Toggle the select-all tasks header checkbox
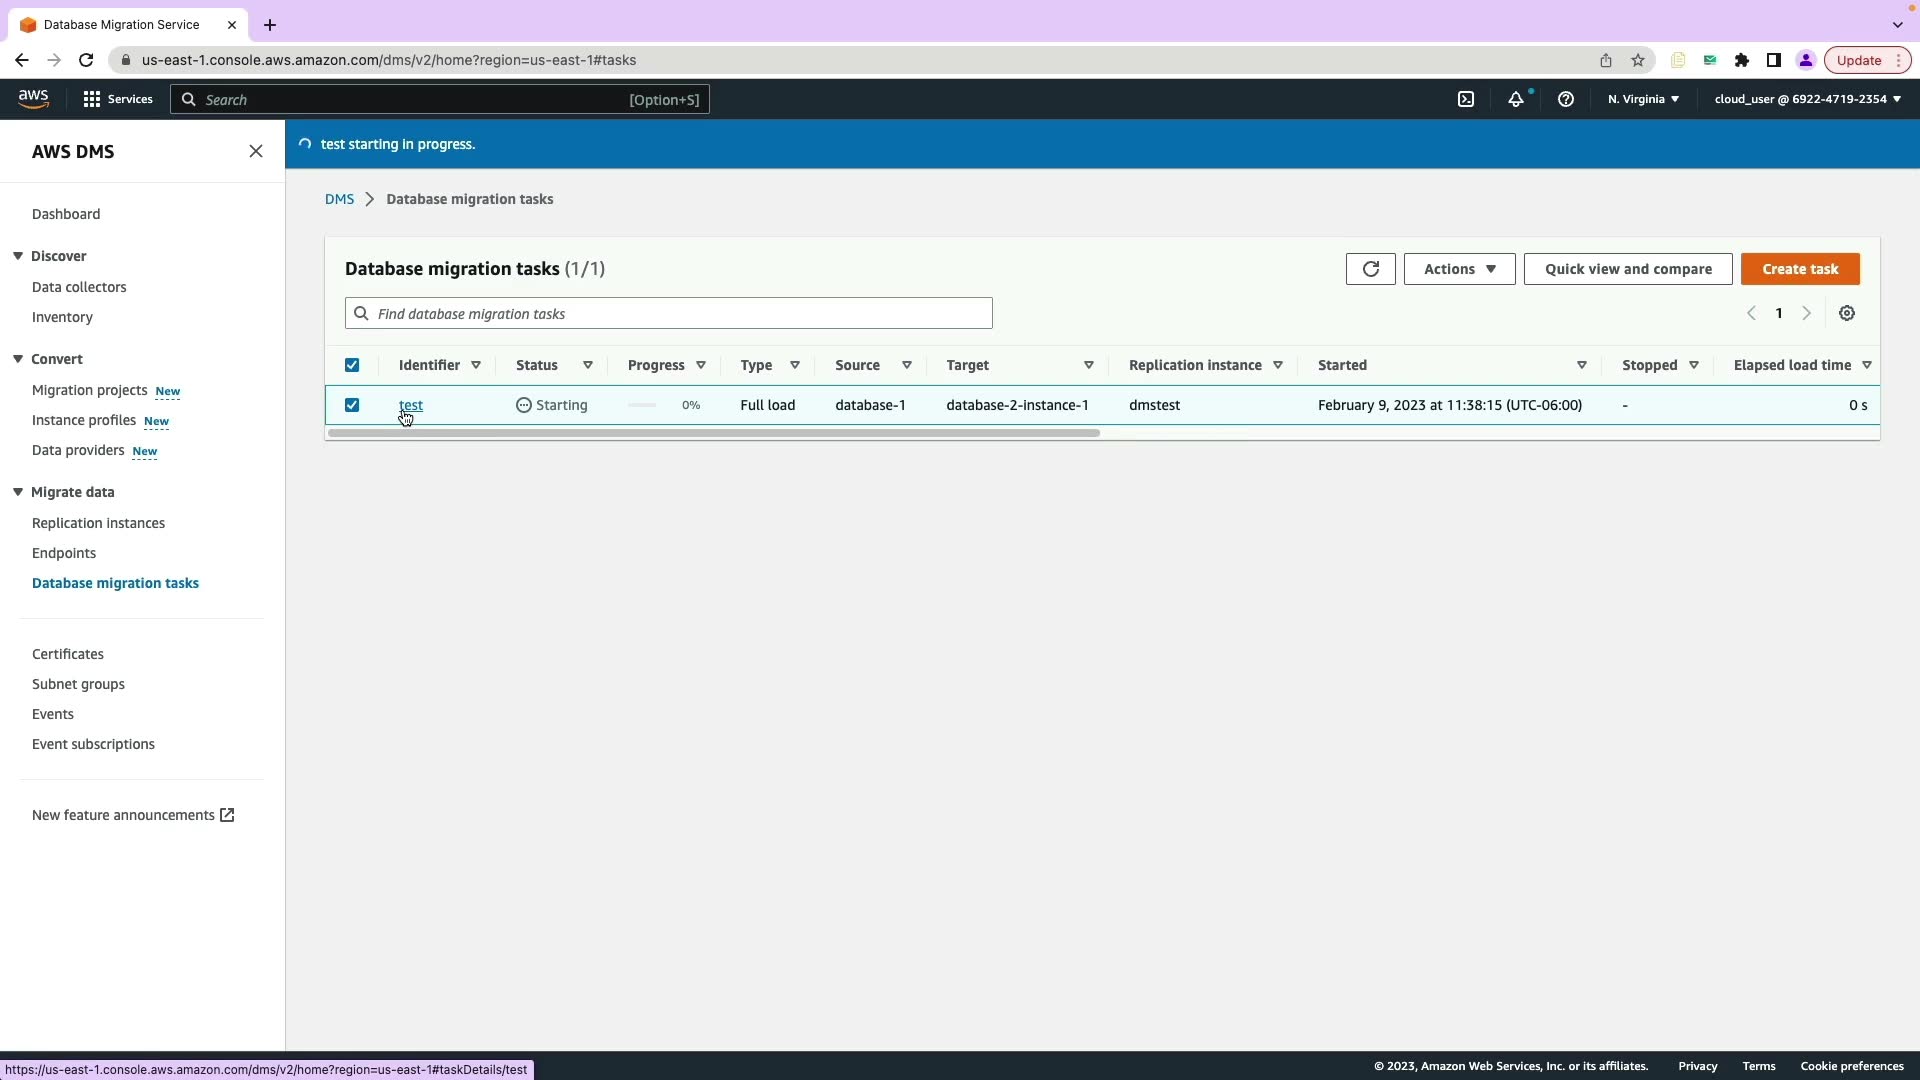Image resolution: width=1920 pixels, height=1080 pixels. point(352,366)
